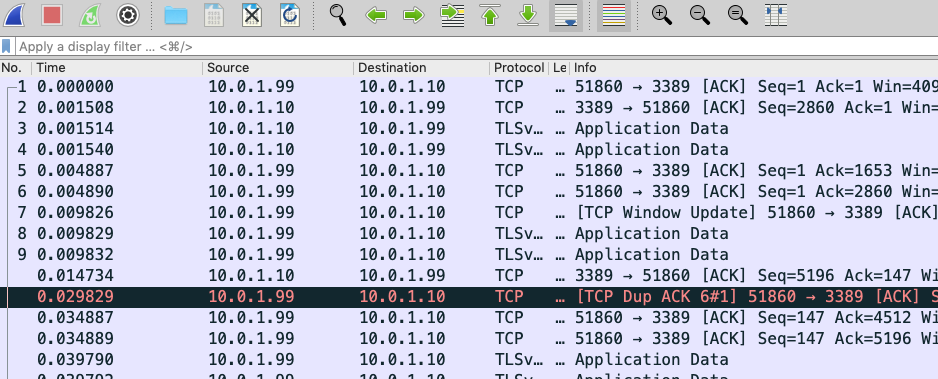Viewport: 938px width, 379px height.
Task: Select packet 8 at time 0.009829
Action: tap(469, 233)
